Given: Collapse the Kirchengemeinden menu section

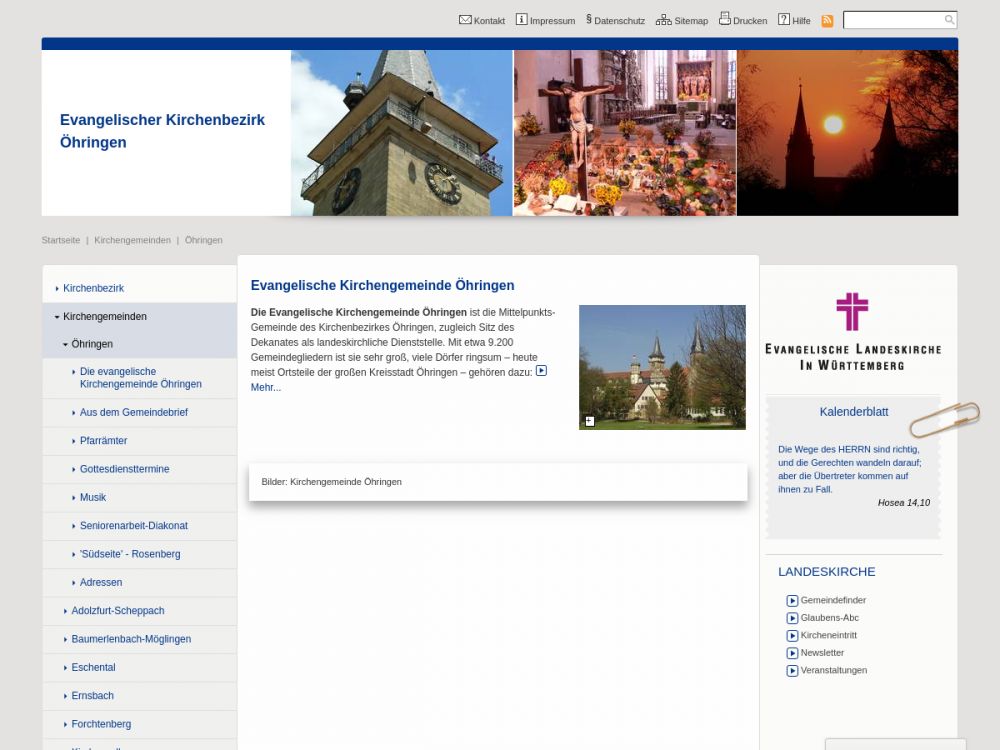Looking at the screenshot, I should click(x=57, y=317).
